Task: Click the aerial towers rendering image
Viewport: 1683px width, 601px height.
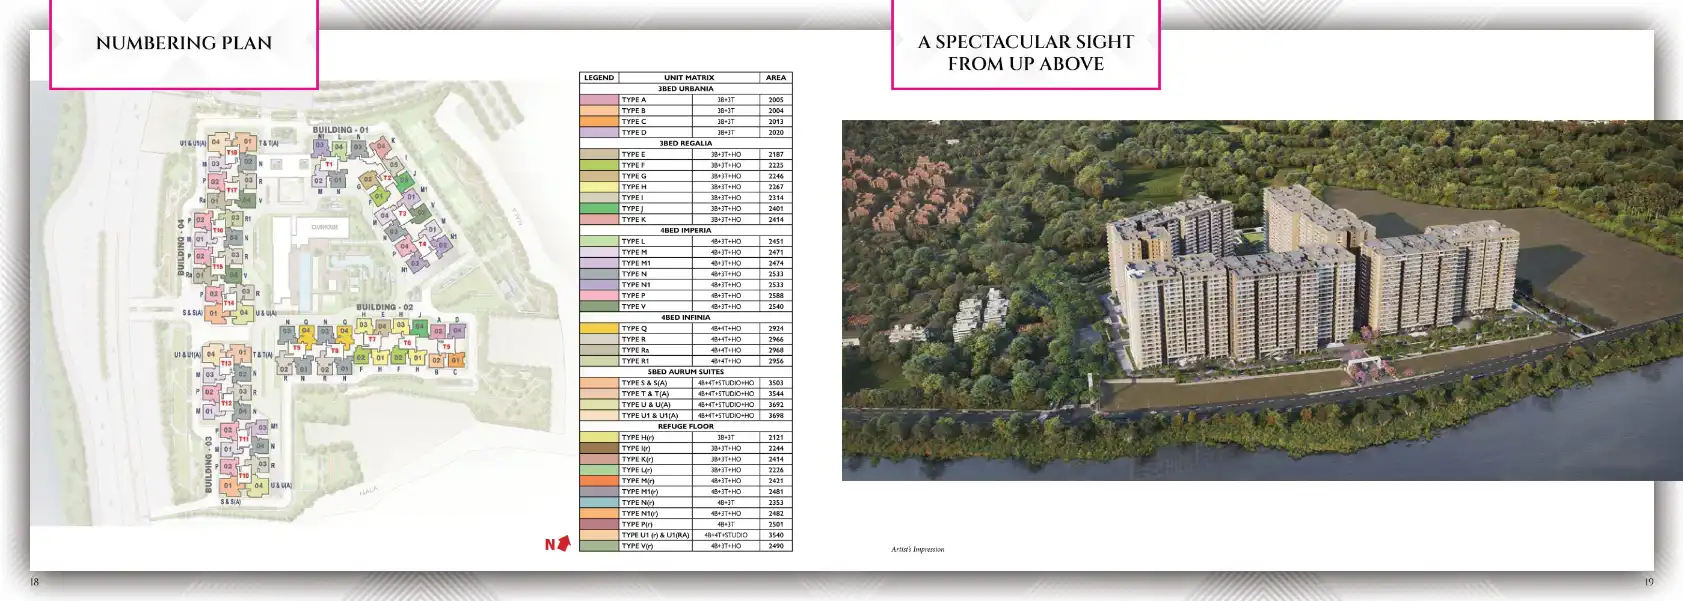Action: pyautogui.click(x=1262, y=300)
